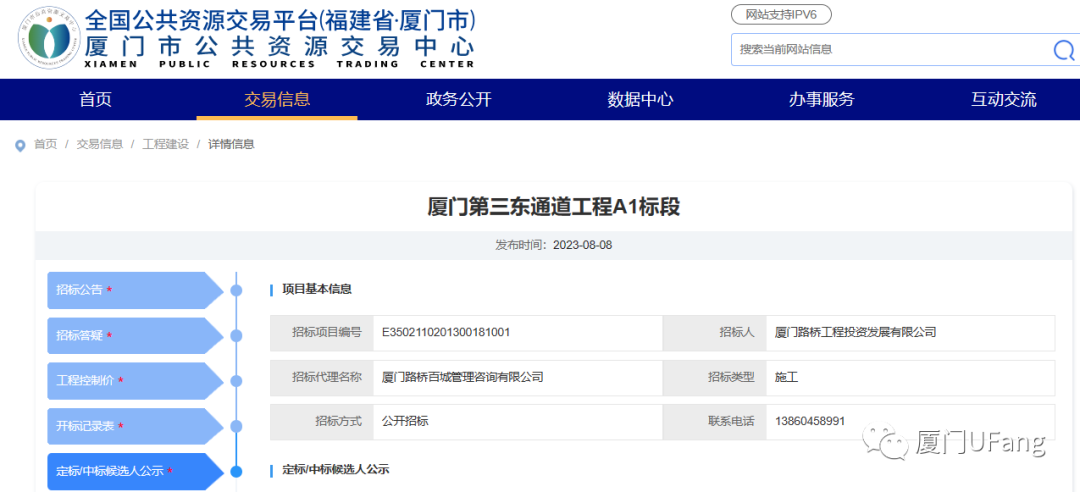Click the 项目基本信息 section heading
Viewport: 1080px width, 492px height.
point(317,289)
